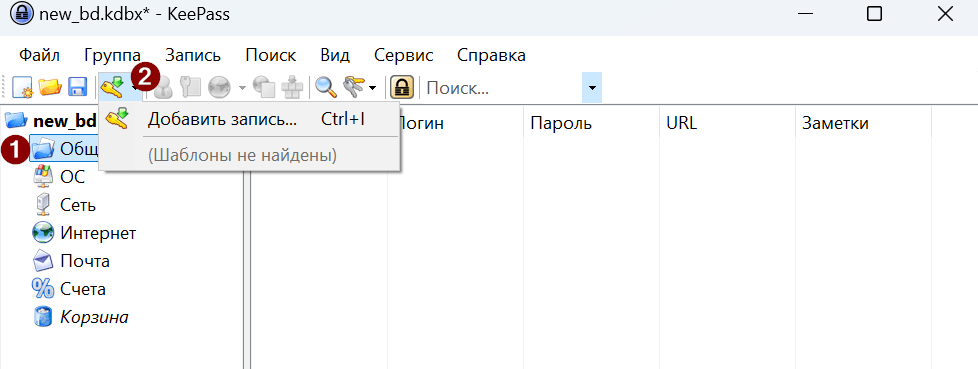Open the Файл menu

click(x=39, y=55)
